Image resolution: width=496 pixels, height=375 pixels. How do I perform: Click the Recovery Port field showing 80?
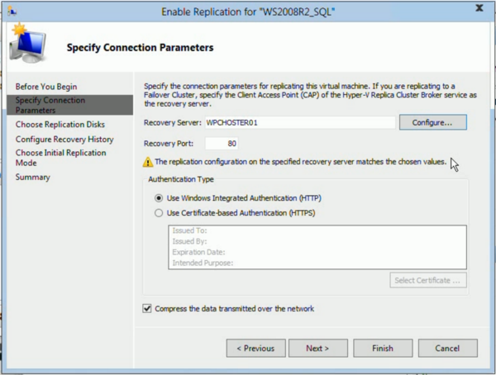[221, 144]
